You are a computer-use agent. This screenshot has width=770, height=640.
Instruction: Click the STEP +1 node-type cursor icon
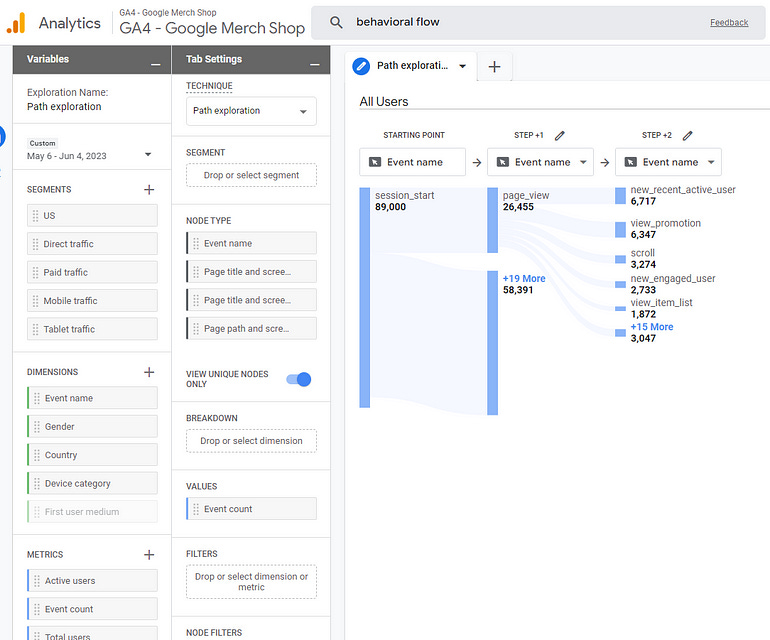[x=503, y=162]
